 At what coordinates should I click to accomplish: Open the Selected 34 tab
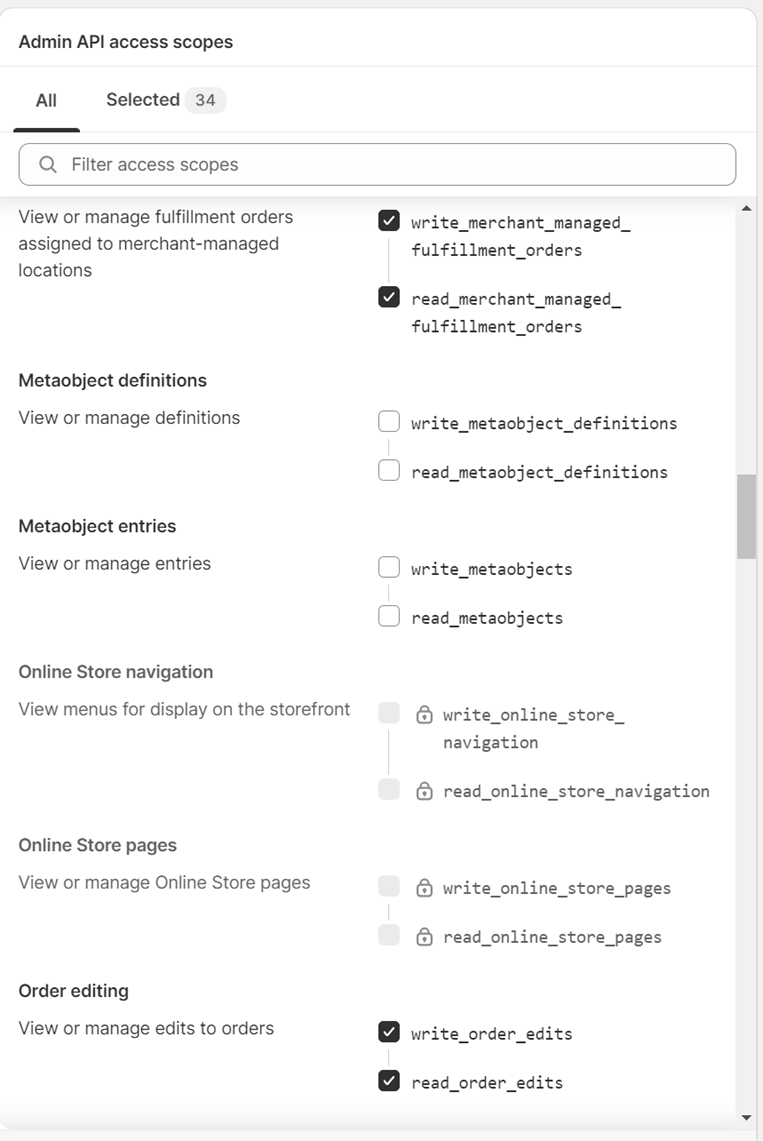[x=166, y=100]
